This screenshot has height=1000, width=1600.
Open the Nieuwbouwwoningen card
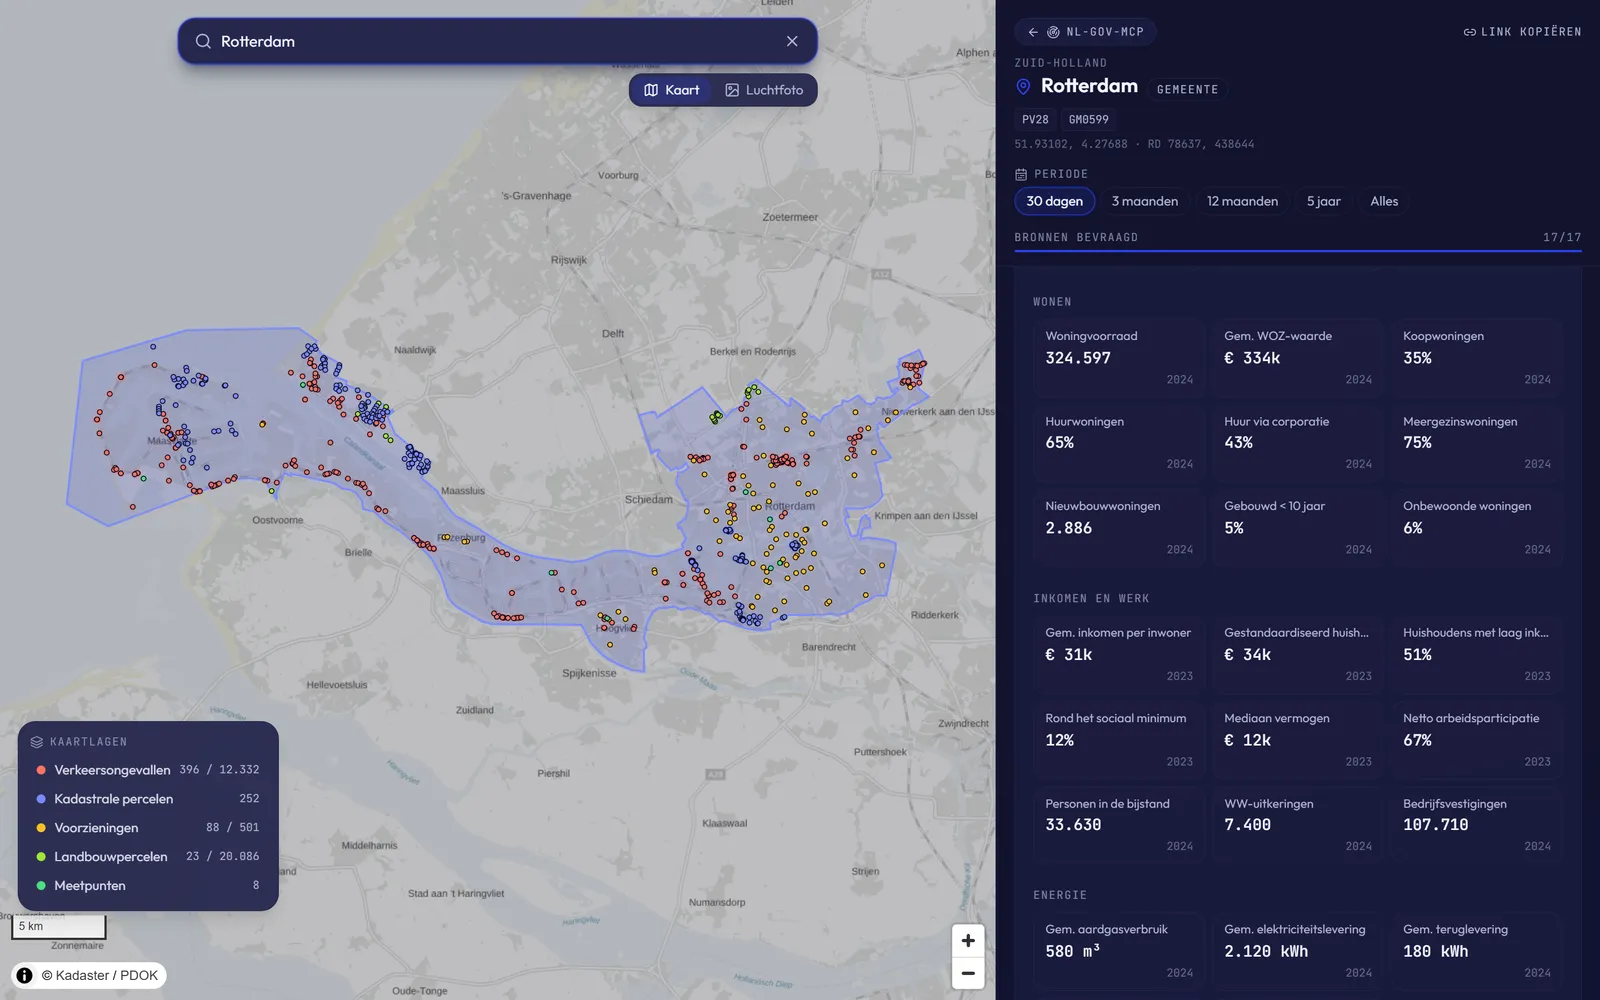(x=1119, y=527)
